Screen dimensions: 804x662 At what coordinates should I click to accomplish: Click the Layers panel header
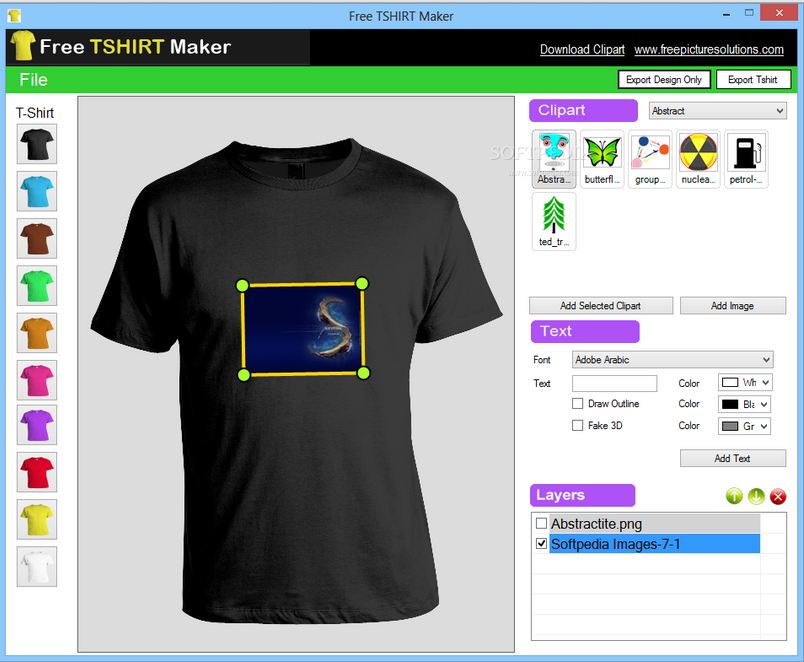[x=582, y=495]
